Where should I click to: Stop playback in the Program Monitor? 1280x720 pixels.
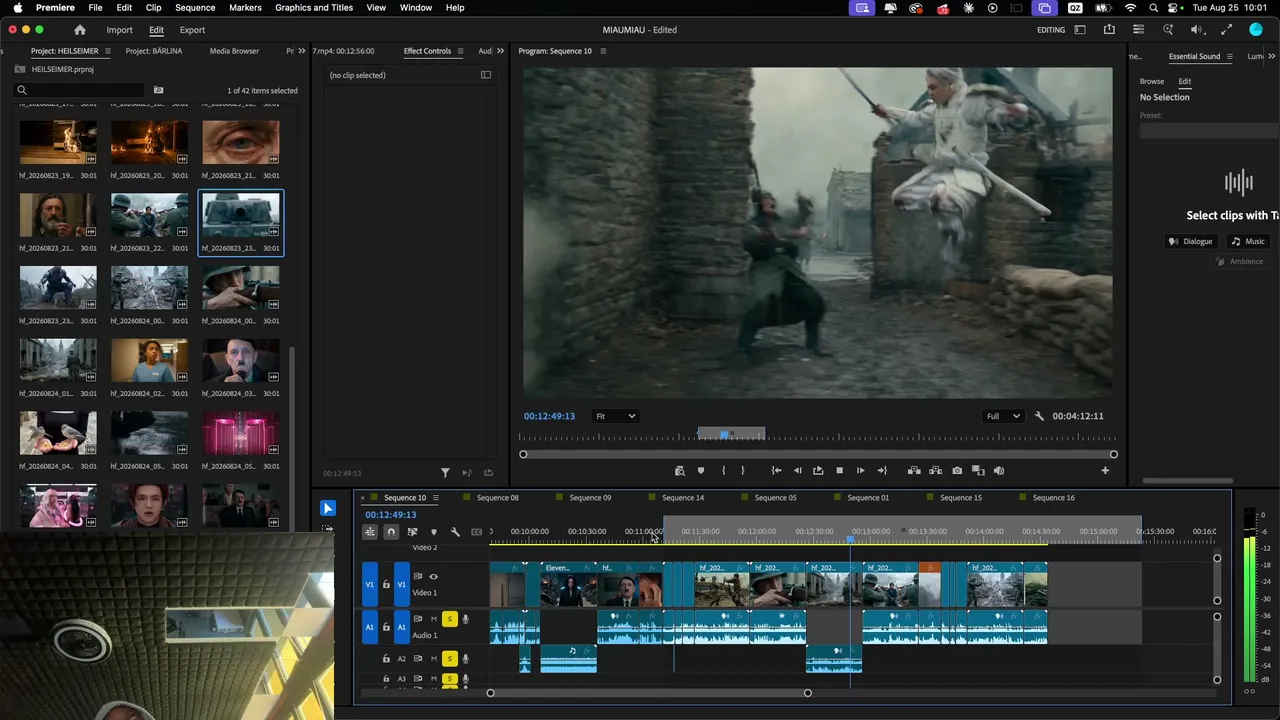[839, 470]
